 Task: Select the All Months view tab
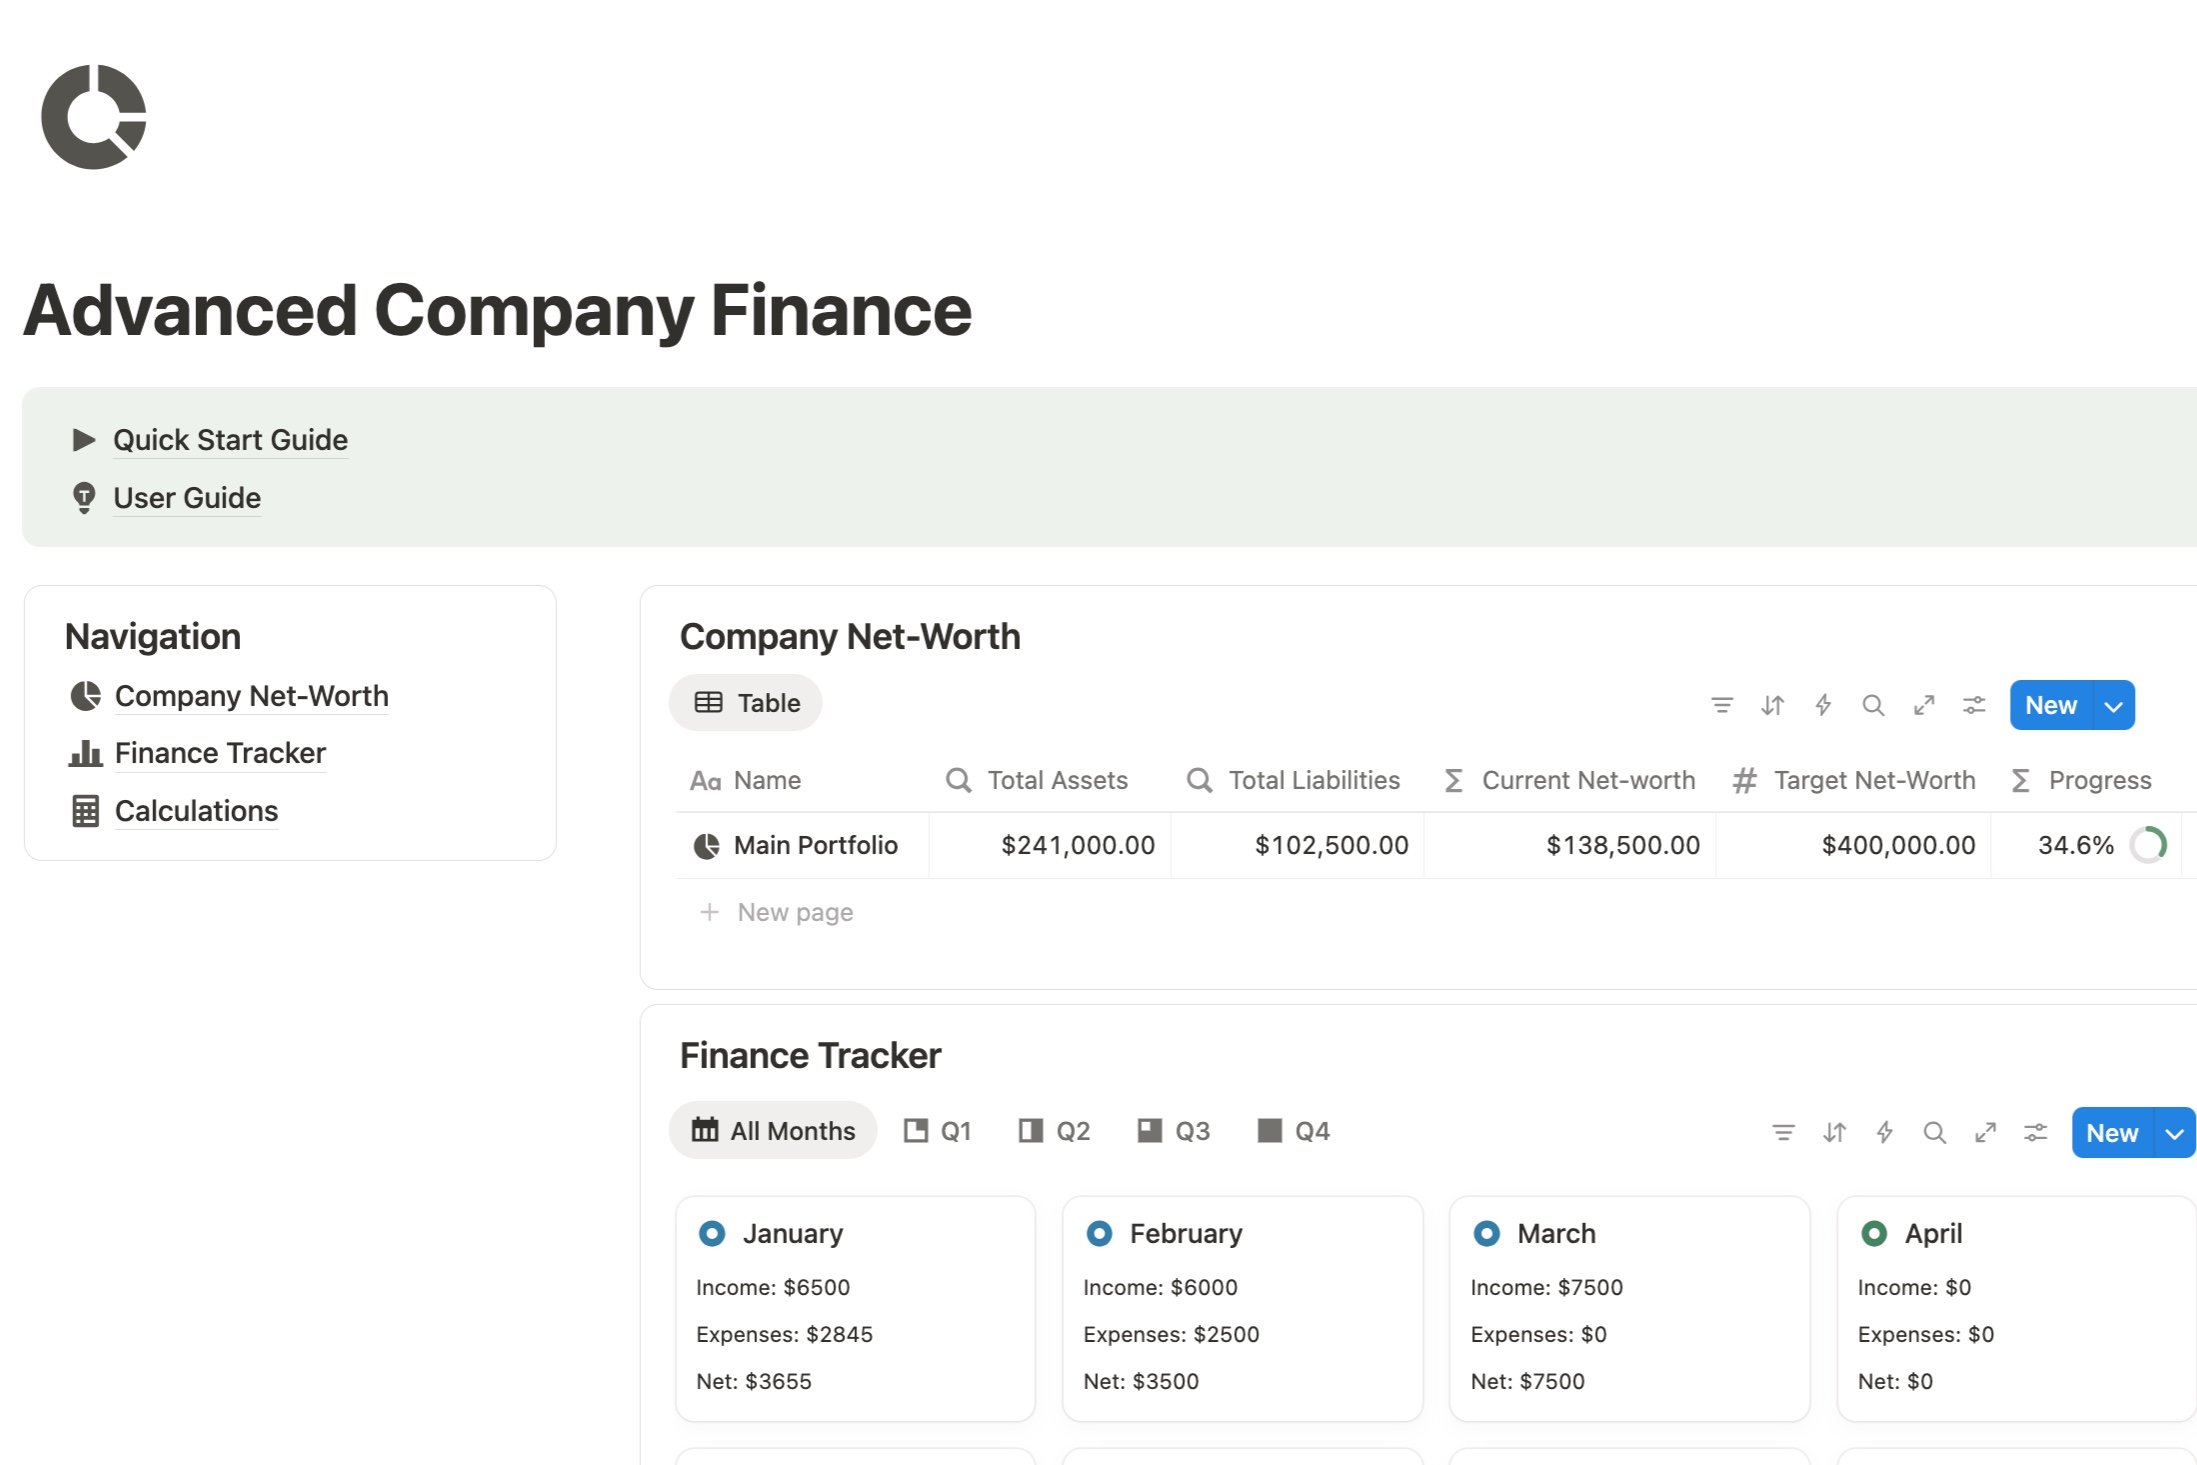[x=773, y=1131]
